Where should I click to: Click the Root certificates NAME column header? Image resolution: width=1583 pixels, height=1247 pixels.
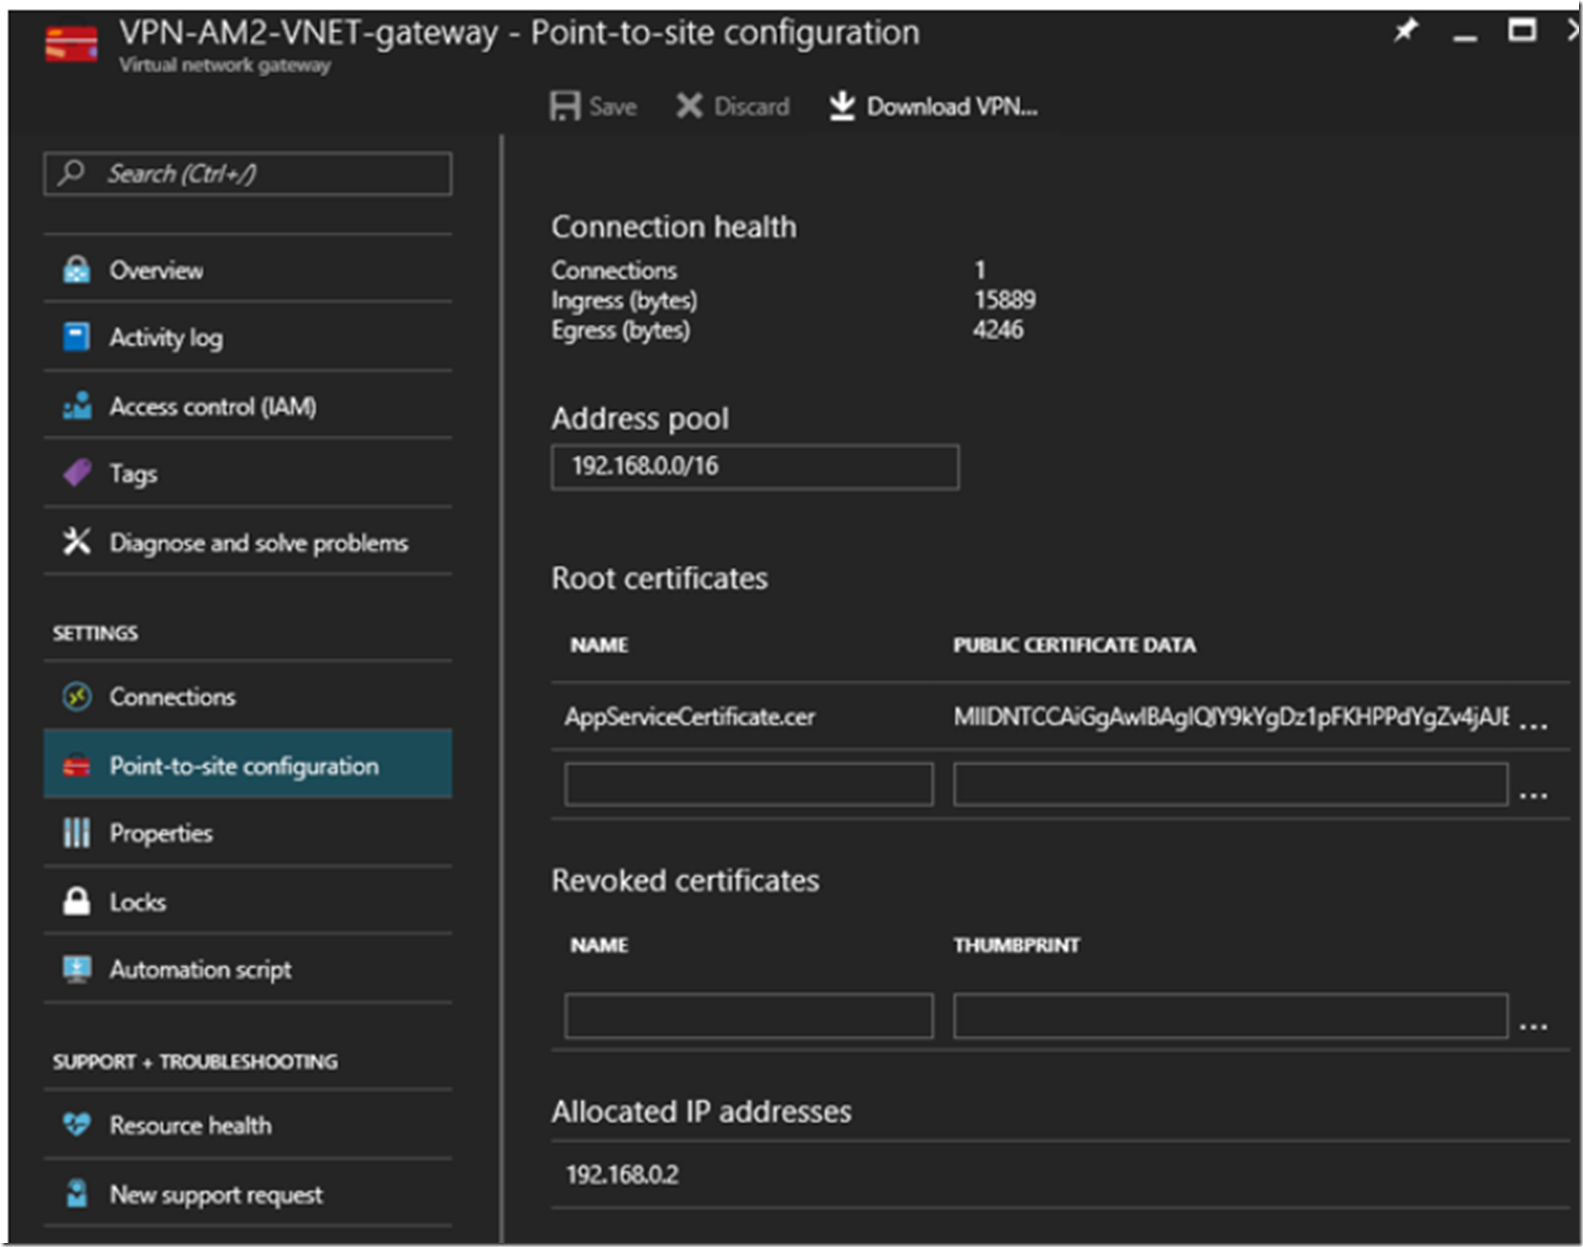tap(599, 645)
